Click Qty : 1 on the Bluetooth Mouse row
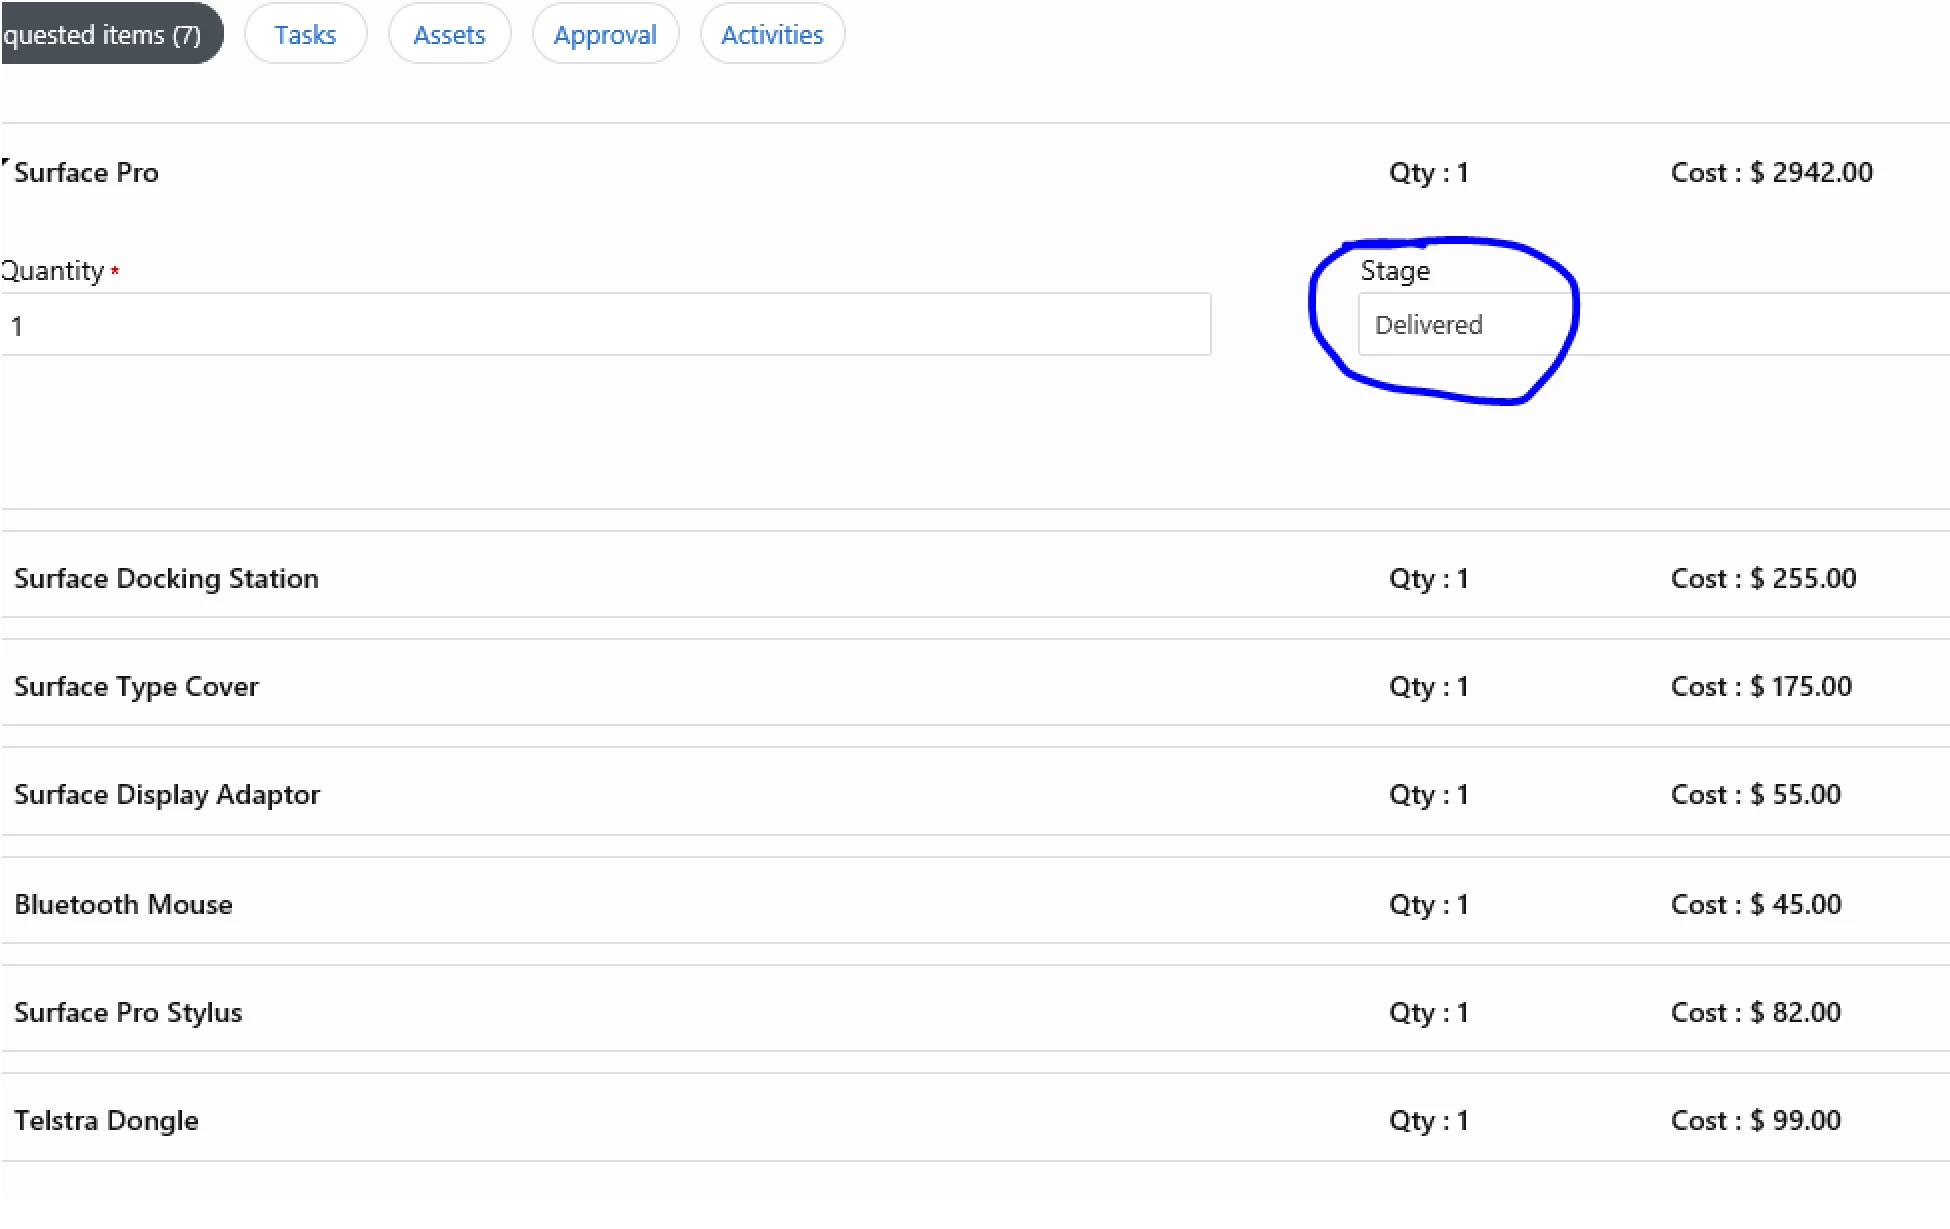 click(x=1428, y=904)
